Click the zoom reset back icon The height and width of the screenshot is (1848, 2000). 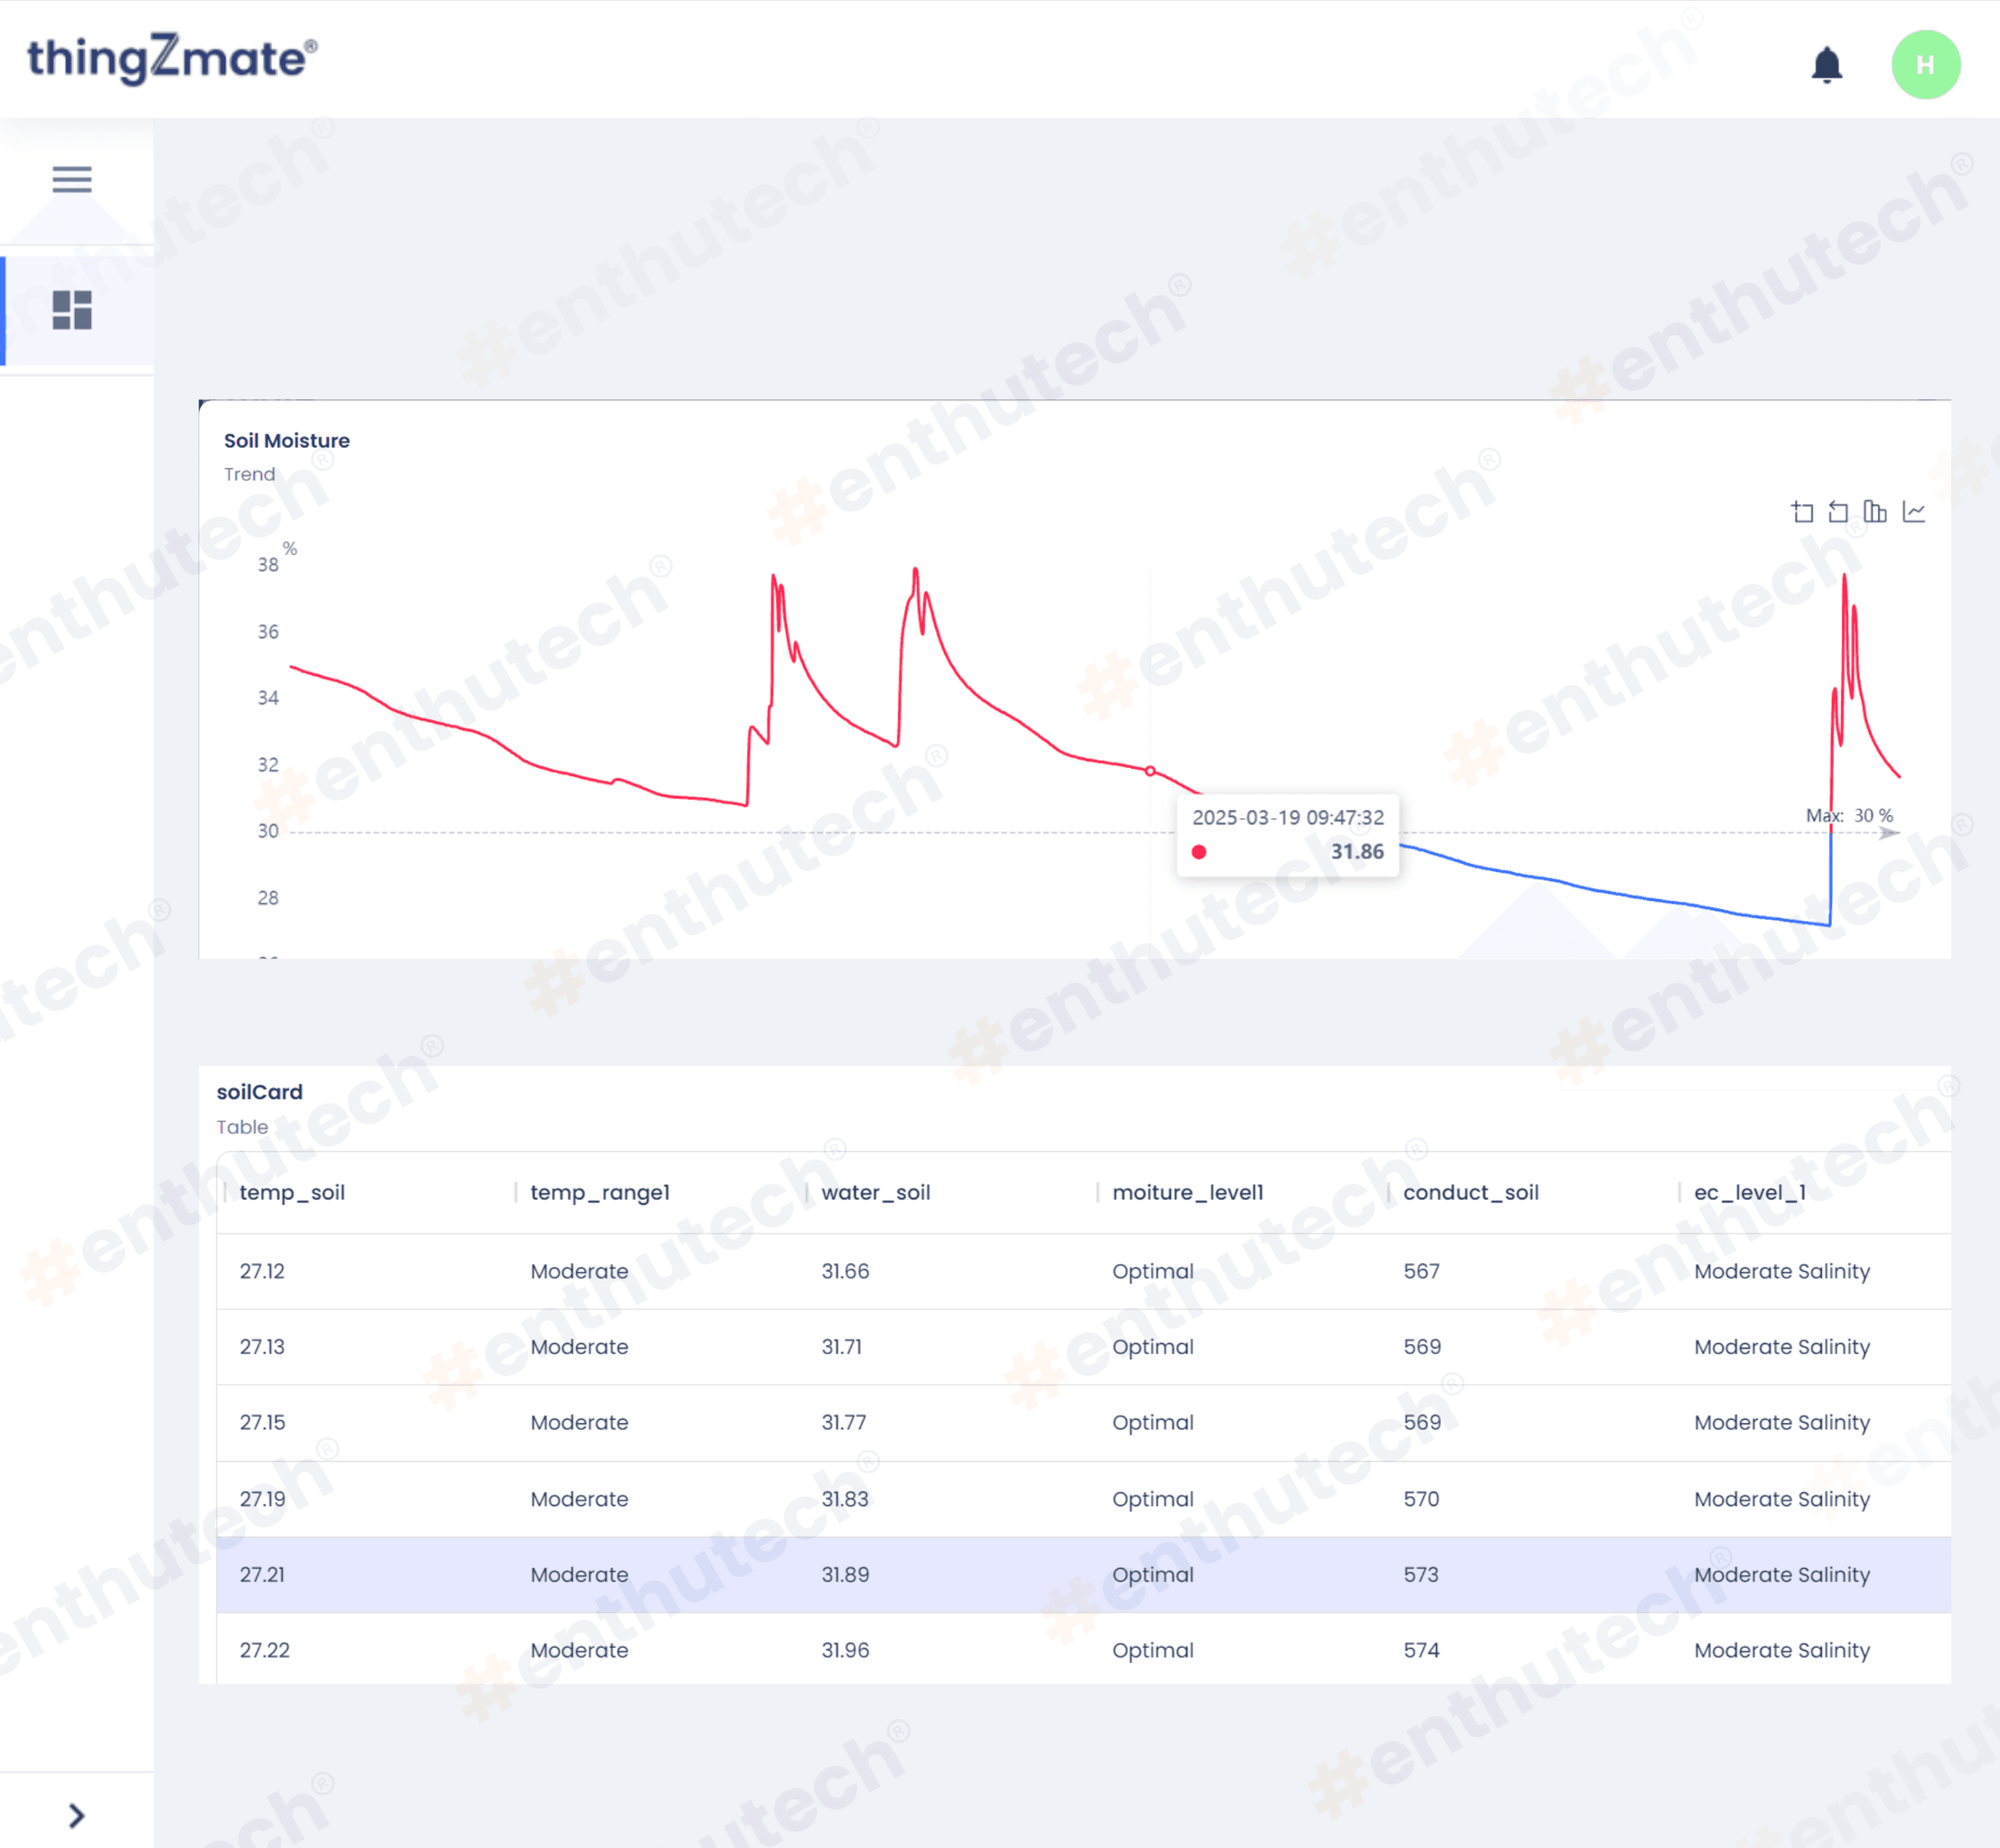[1838, 512]
